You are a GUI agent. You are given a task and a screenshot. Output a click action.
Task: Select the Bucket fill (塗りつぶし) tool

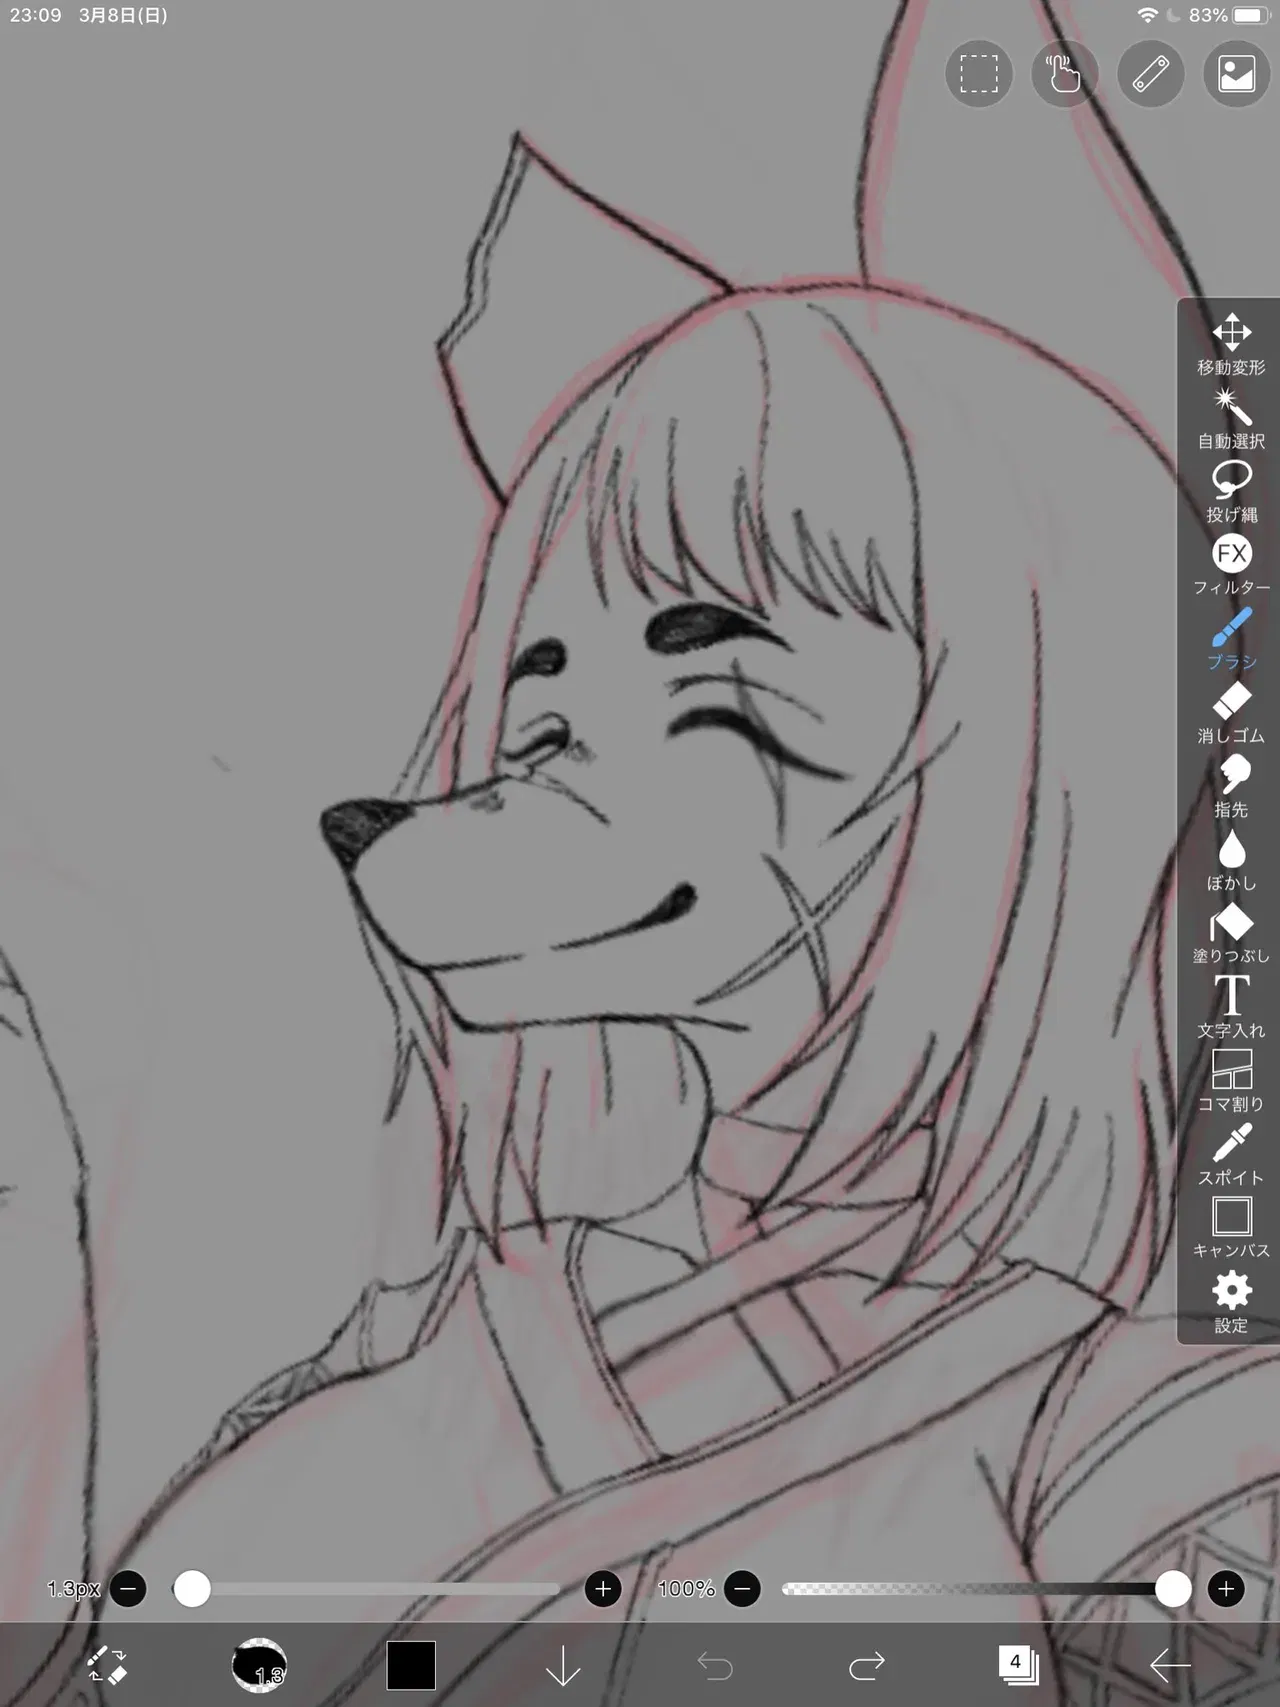(x=1231, y=934)
